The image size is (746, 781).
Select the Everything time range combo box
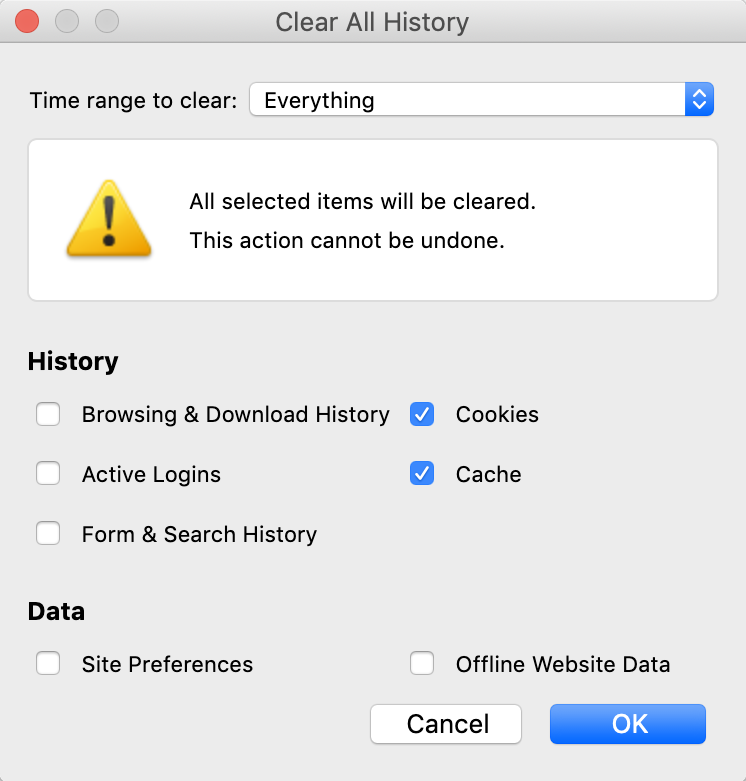coord(482,99)
